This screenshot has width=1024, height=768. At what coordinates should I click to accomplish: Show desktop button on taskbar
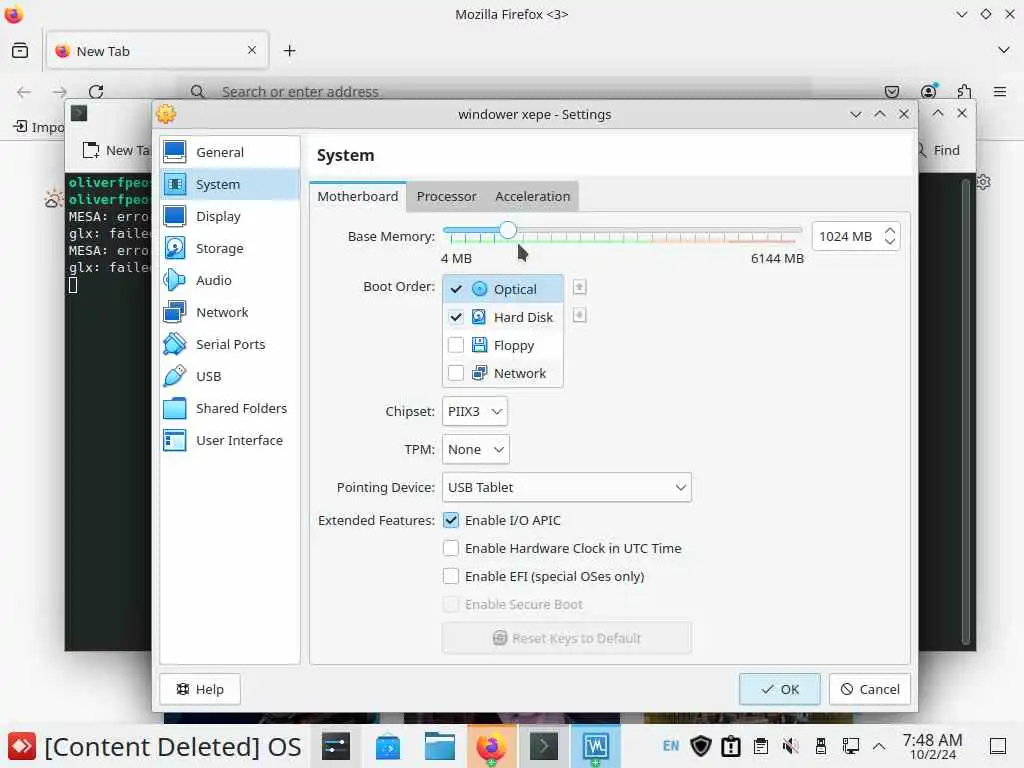coord(998,746)
